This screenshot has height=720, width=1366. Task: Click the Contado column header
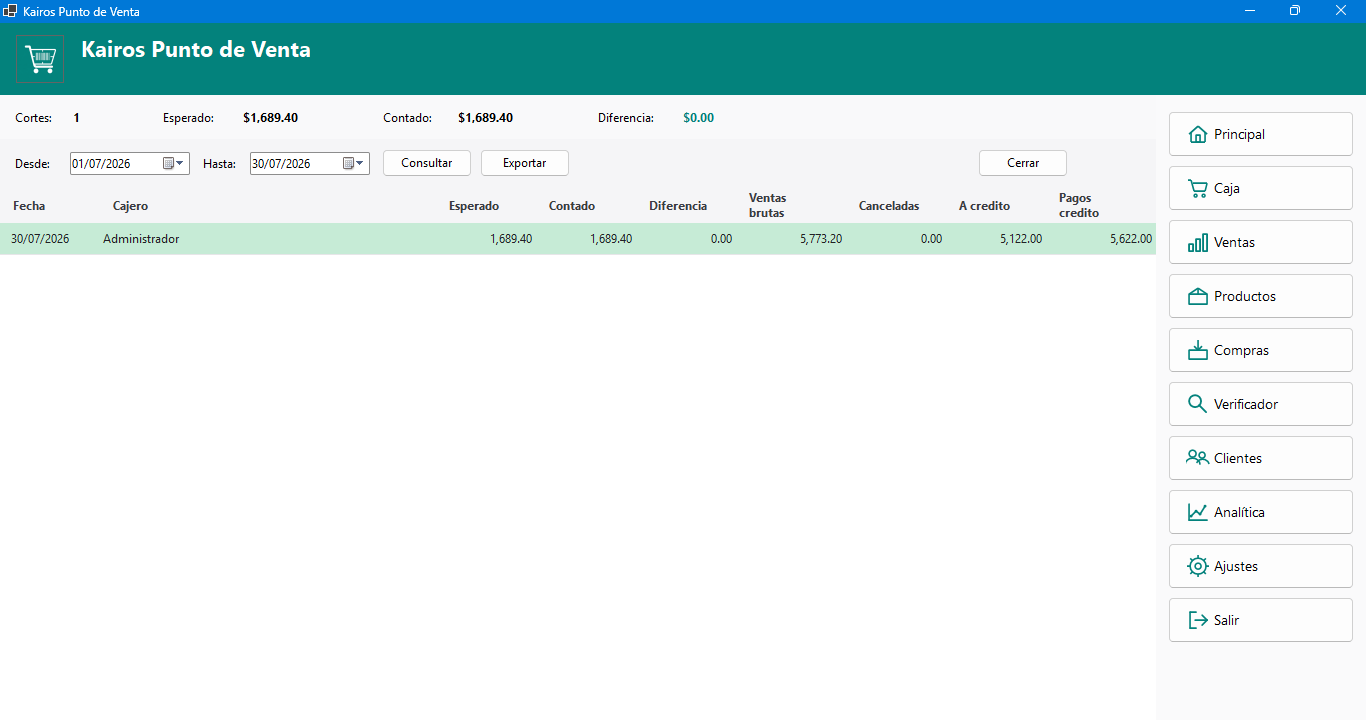click(x=572, y=206)
